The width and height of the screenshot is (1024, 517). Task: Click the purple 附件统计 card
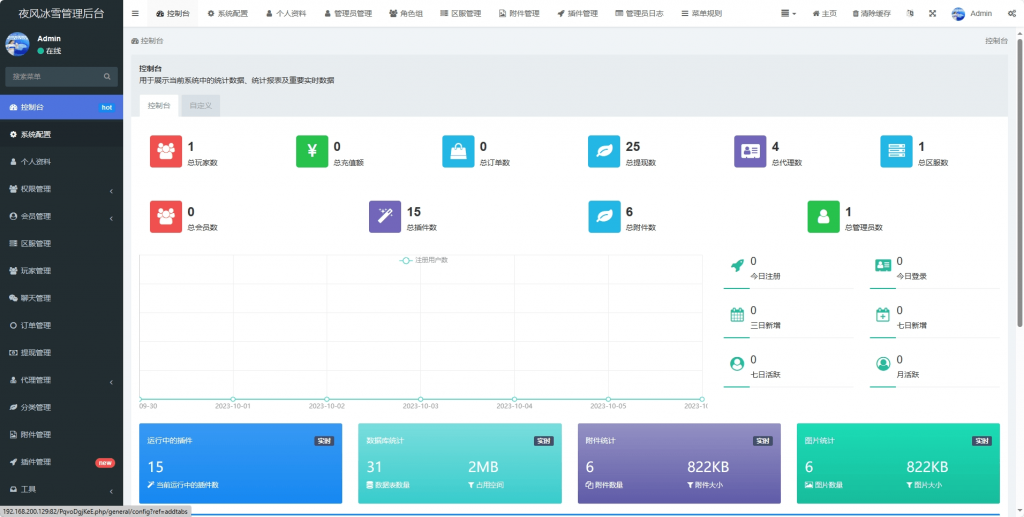click(679, 463)
